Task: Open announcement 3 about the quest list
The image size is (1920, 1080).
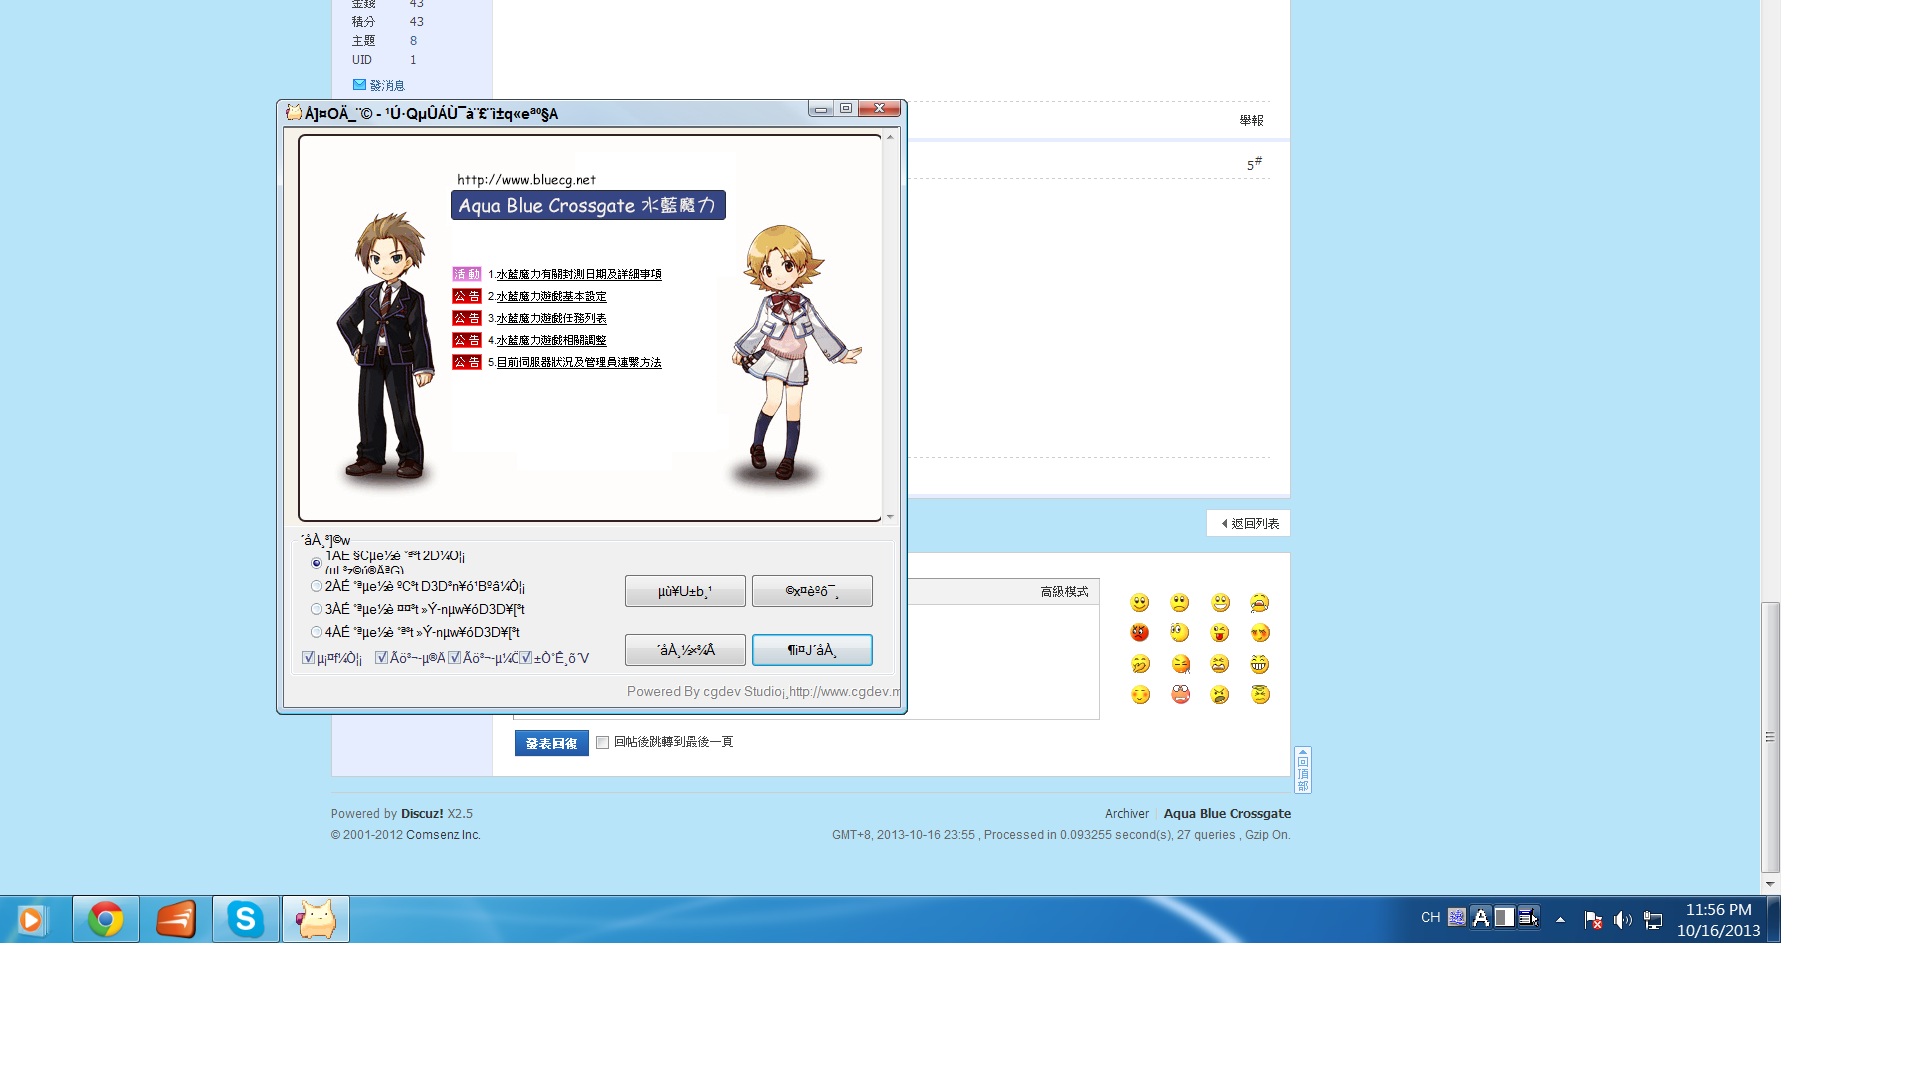Action: [x=551, y=318]
